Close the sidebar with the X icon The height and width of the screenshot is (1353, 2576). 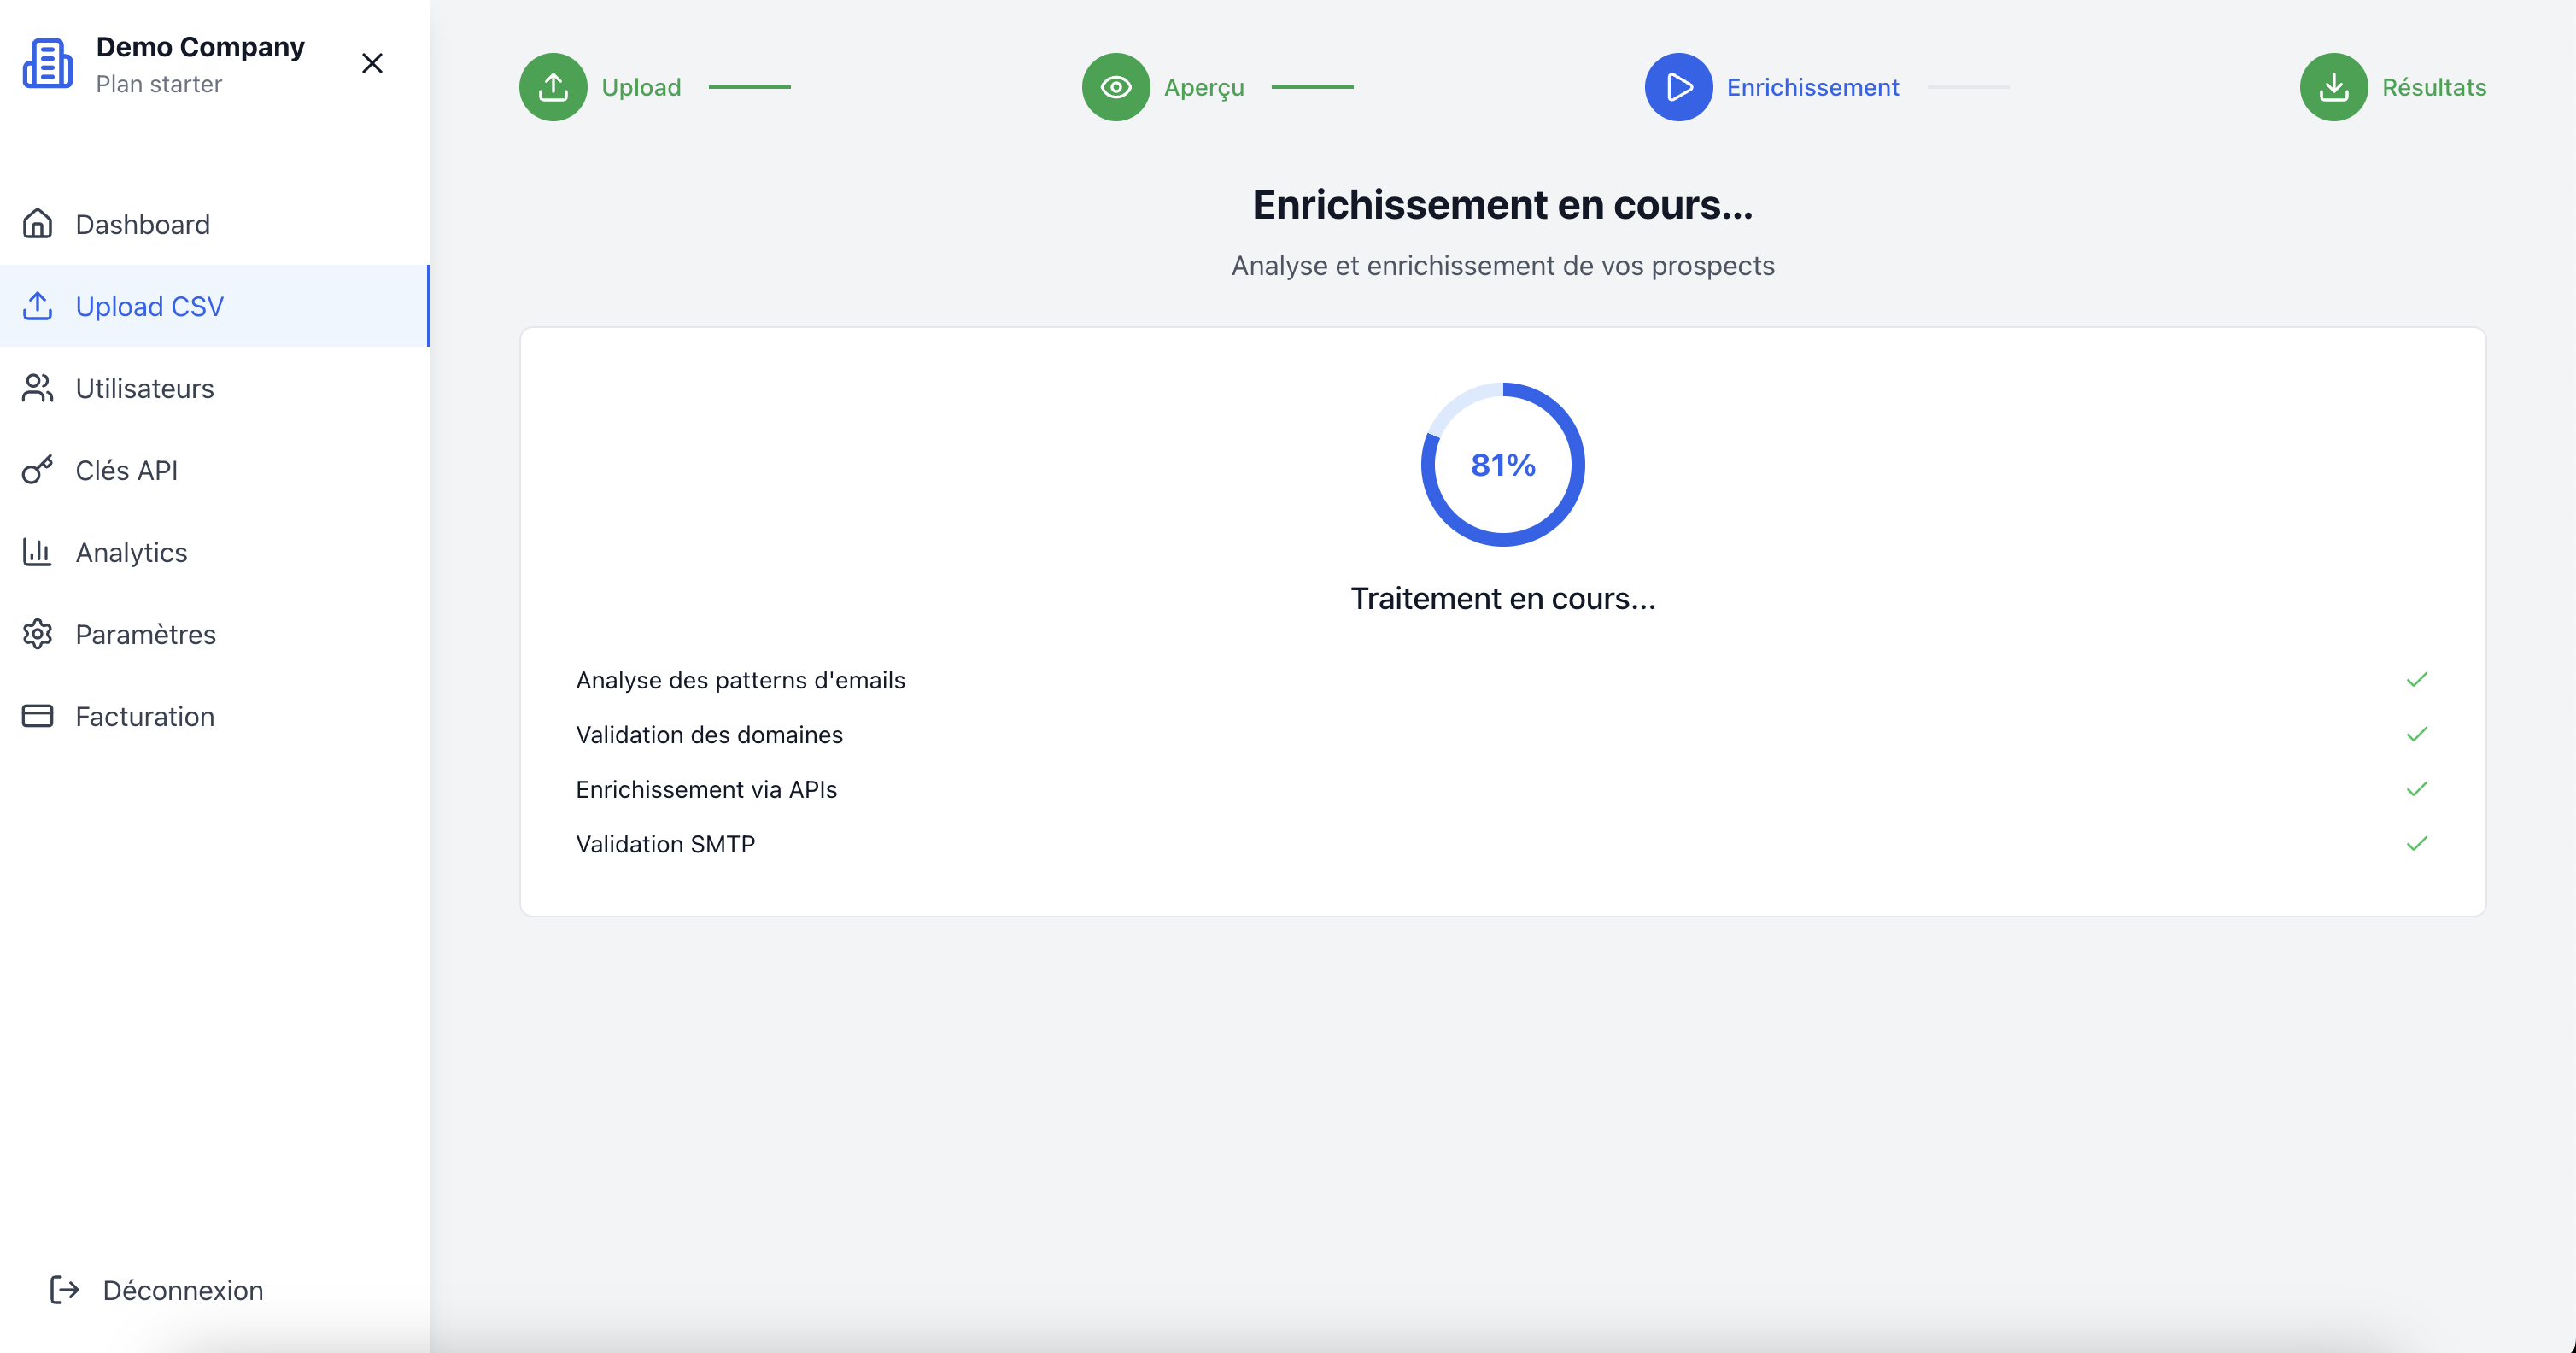[x=372, y=64]
